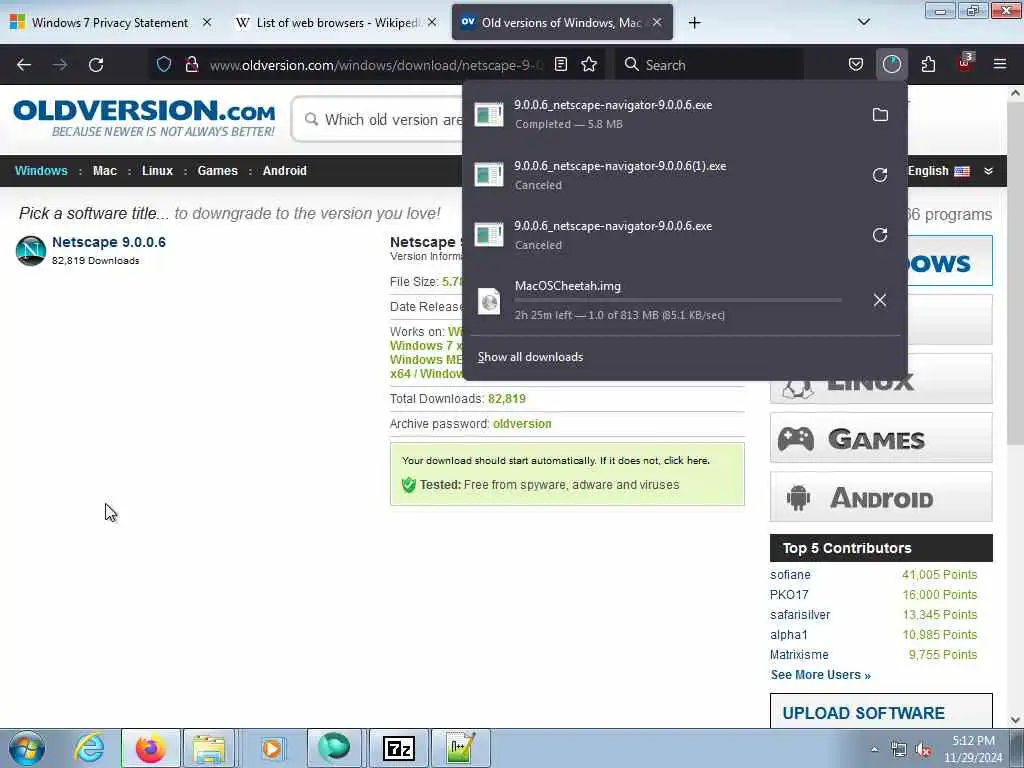Open the Pocket save icon

coord(856,65)
